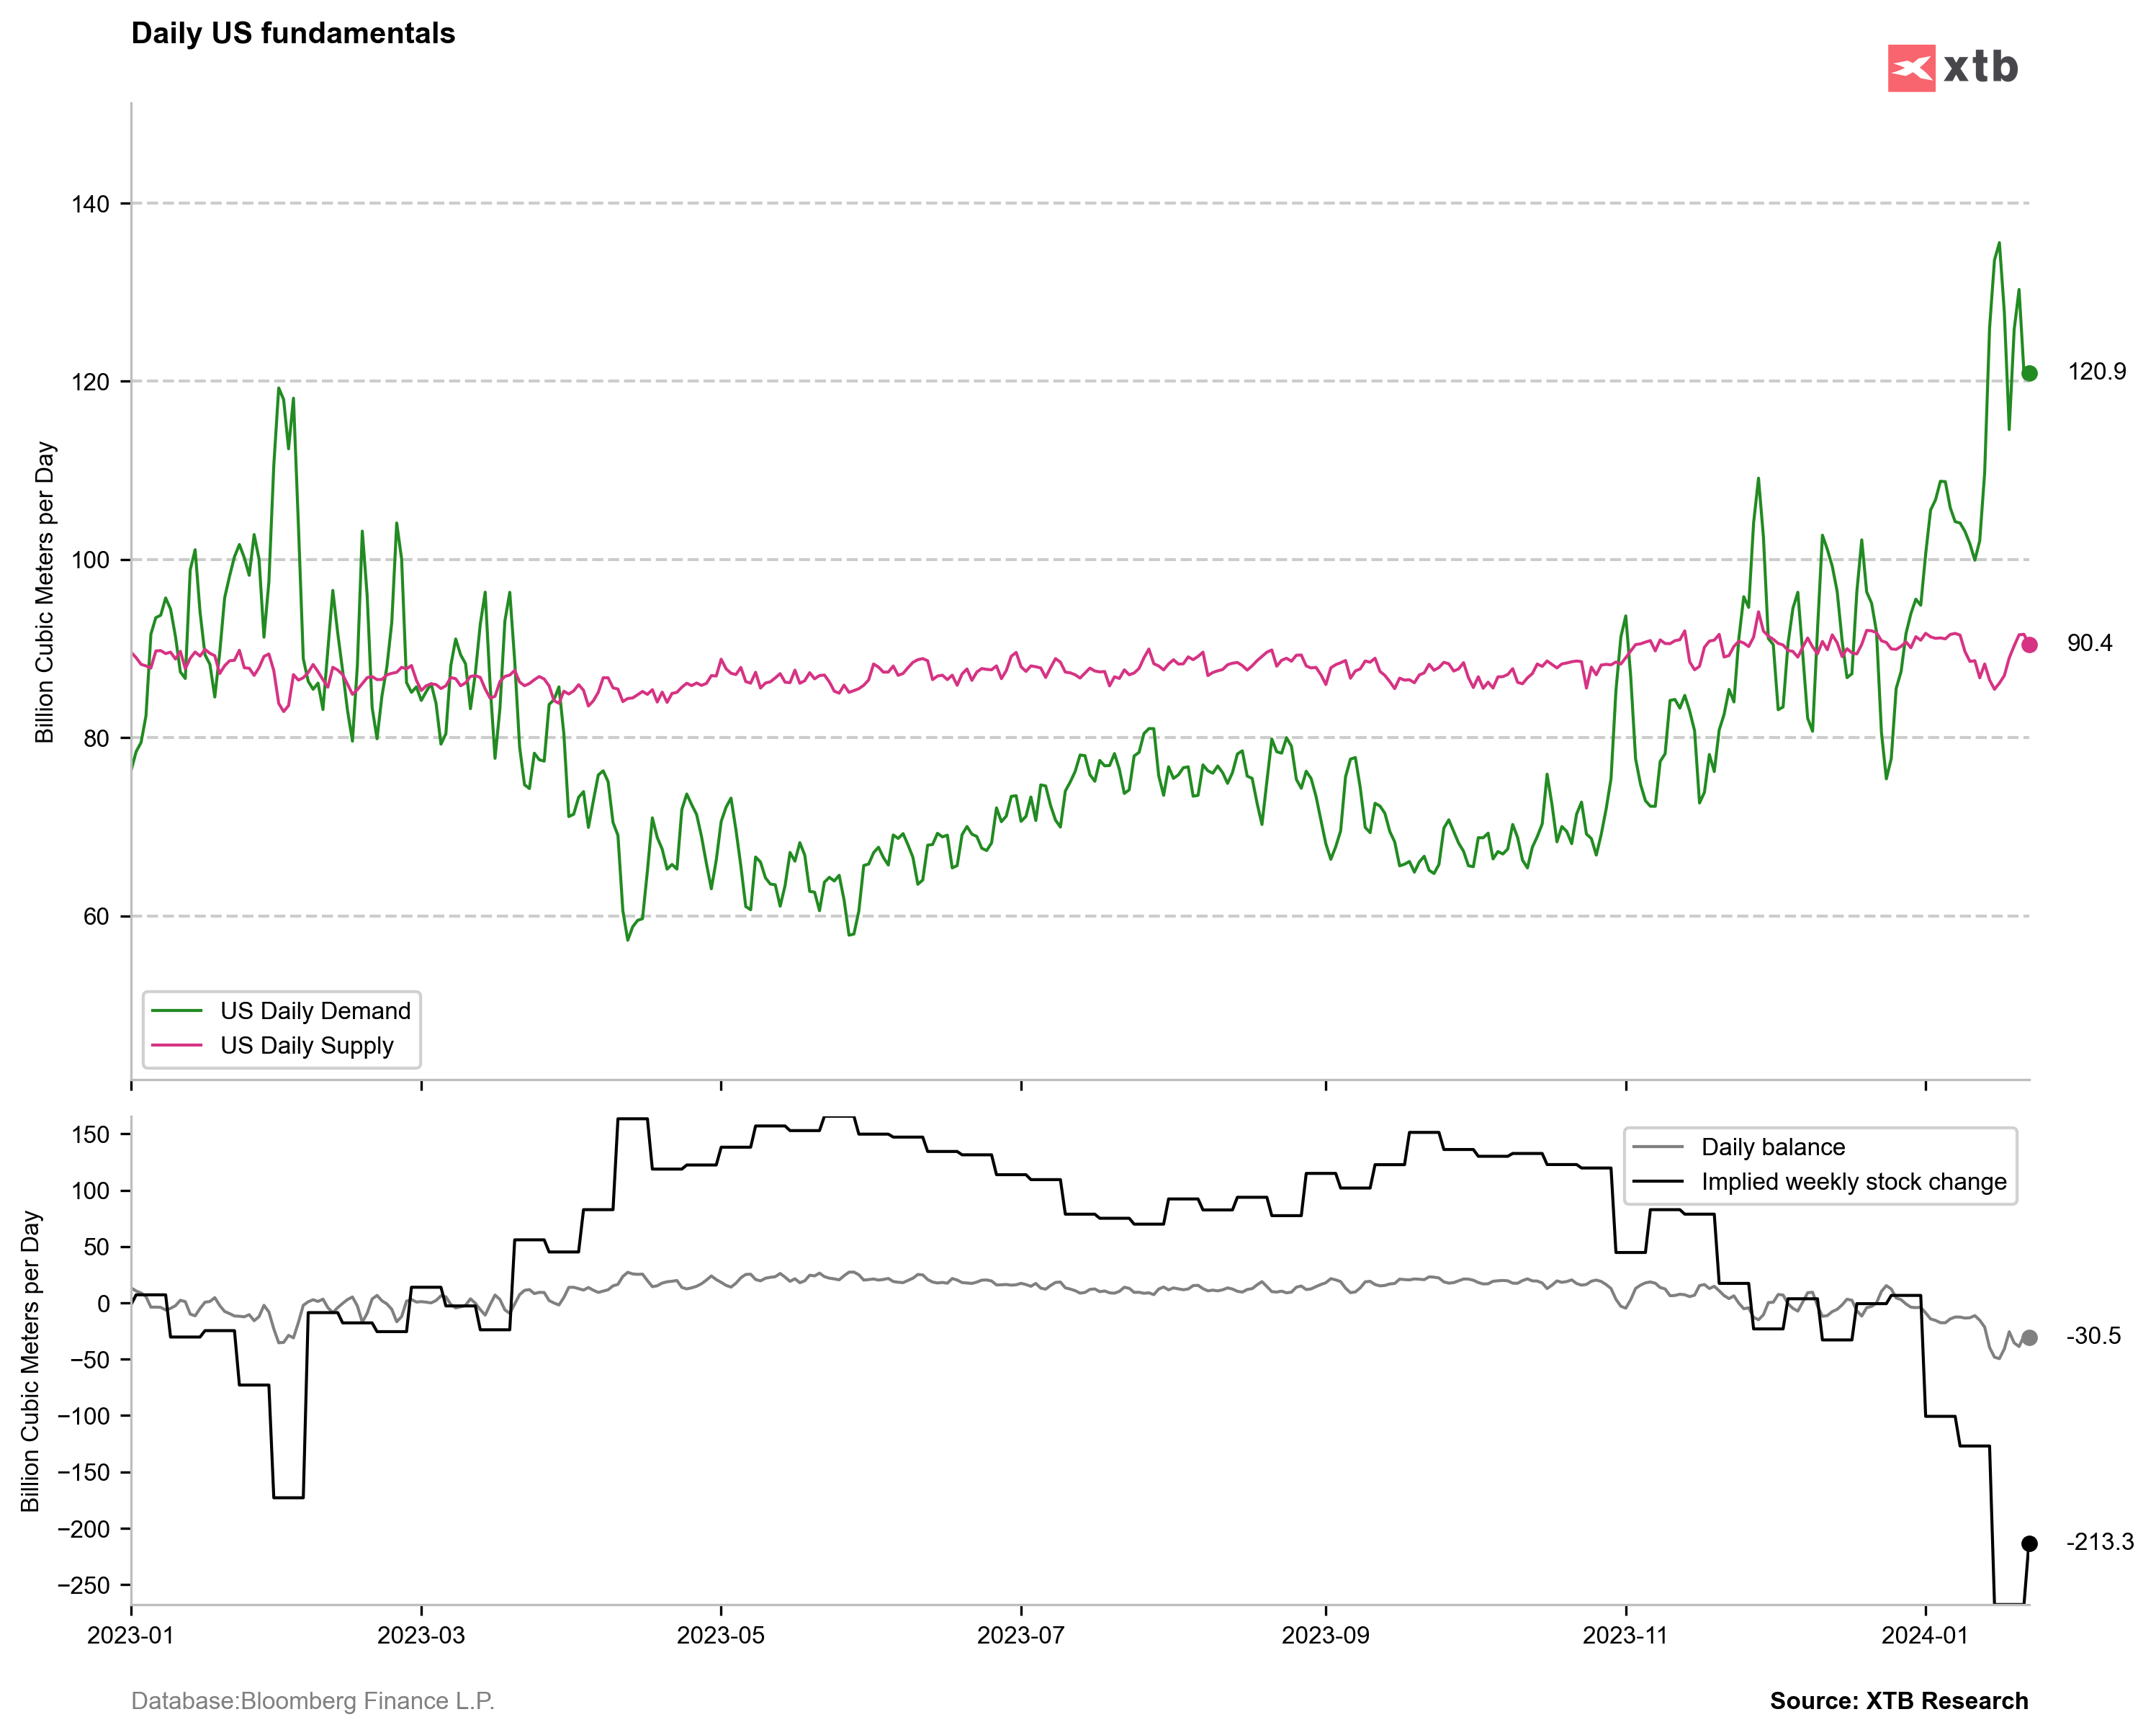Click the Daily US fundamentals title
This screenshot has height=1735, width=2156.
click(x=293, y=33)
